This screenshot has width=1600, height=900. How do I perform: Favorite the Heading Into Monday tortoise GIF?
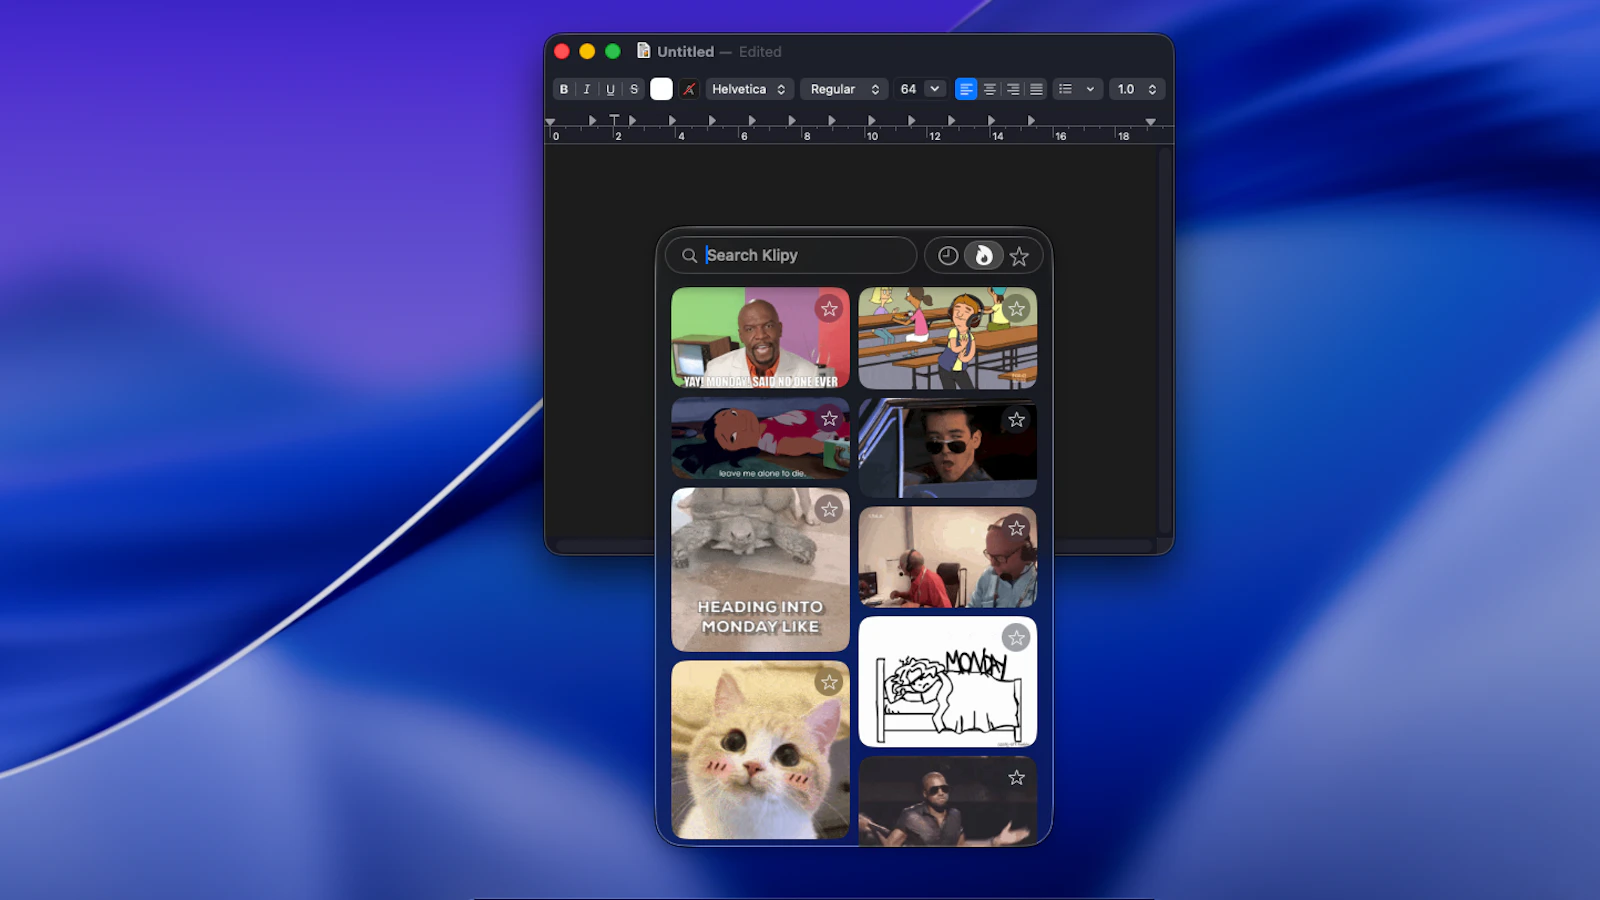pyautogui.click(x=829, y=509)
